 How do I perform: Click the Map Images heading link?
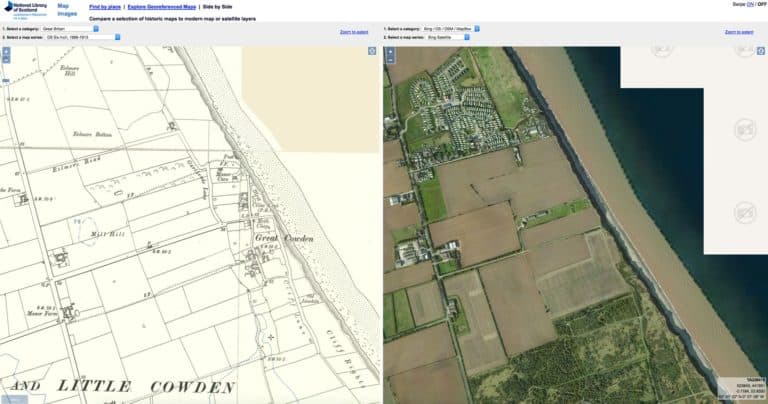click(67, 10)
